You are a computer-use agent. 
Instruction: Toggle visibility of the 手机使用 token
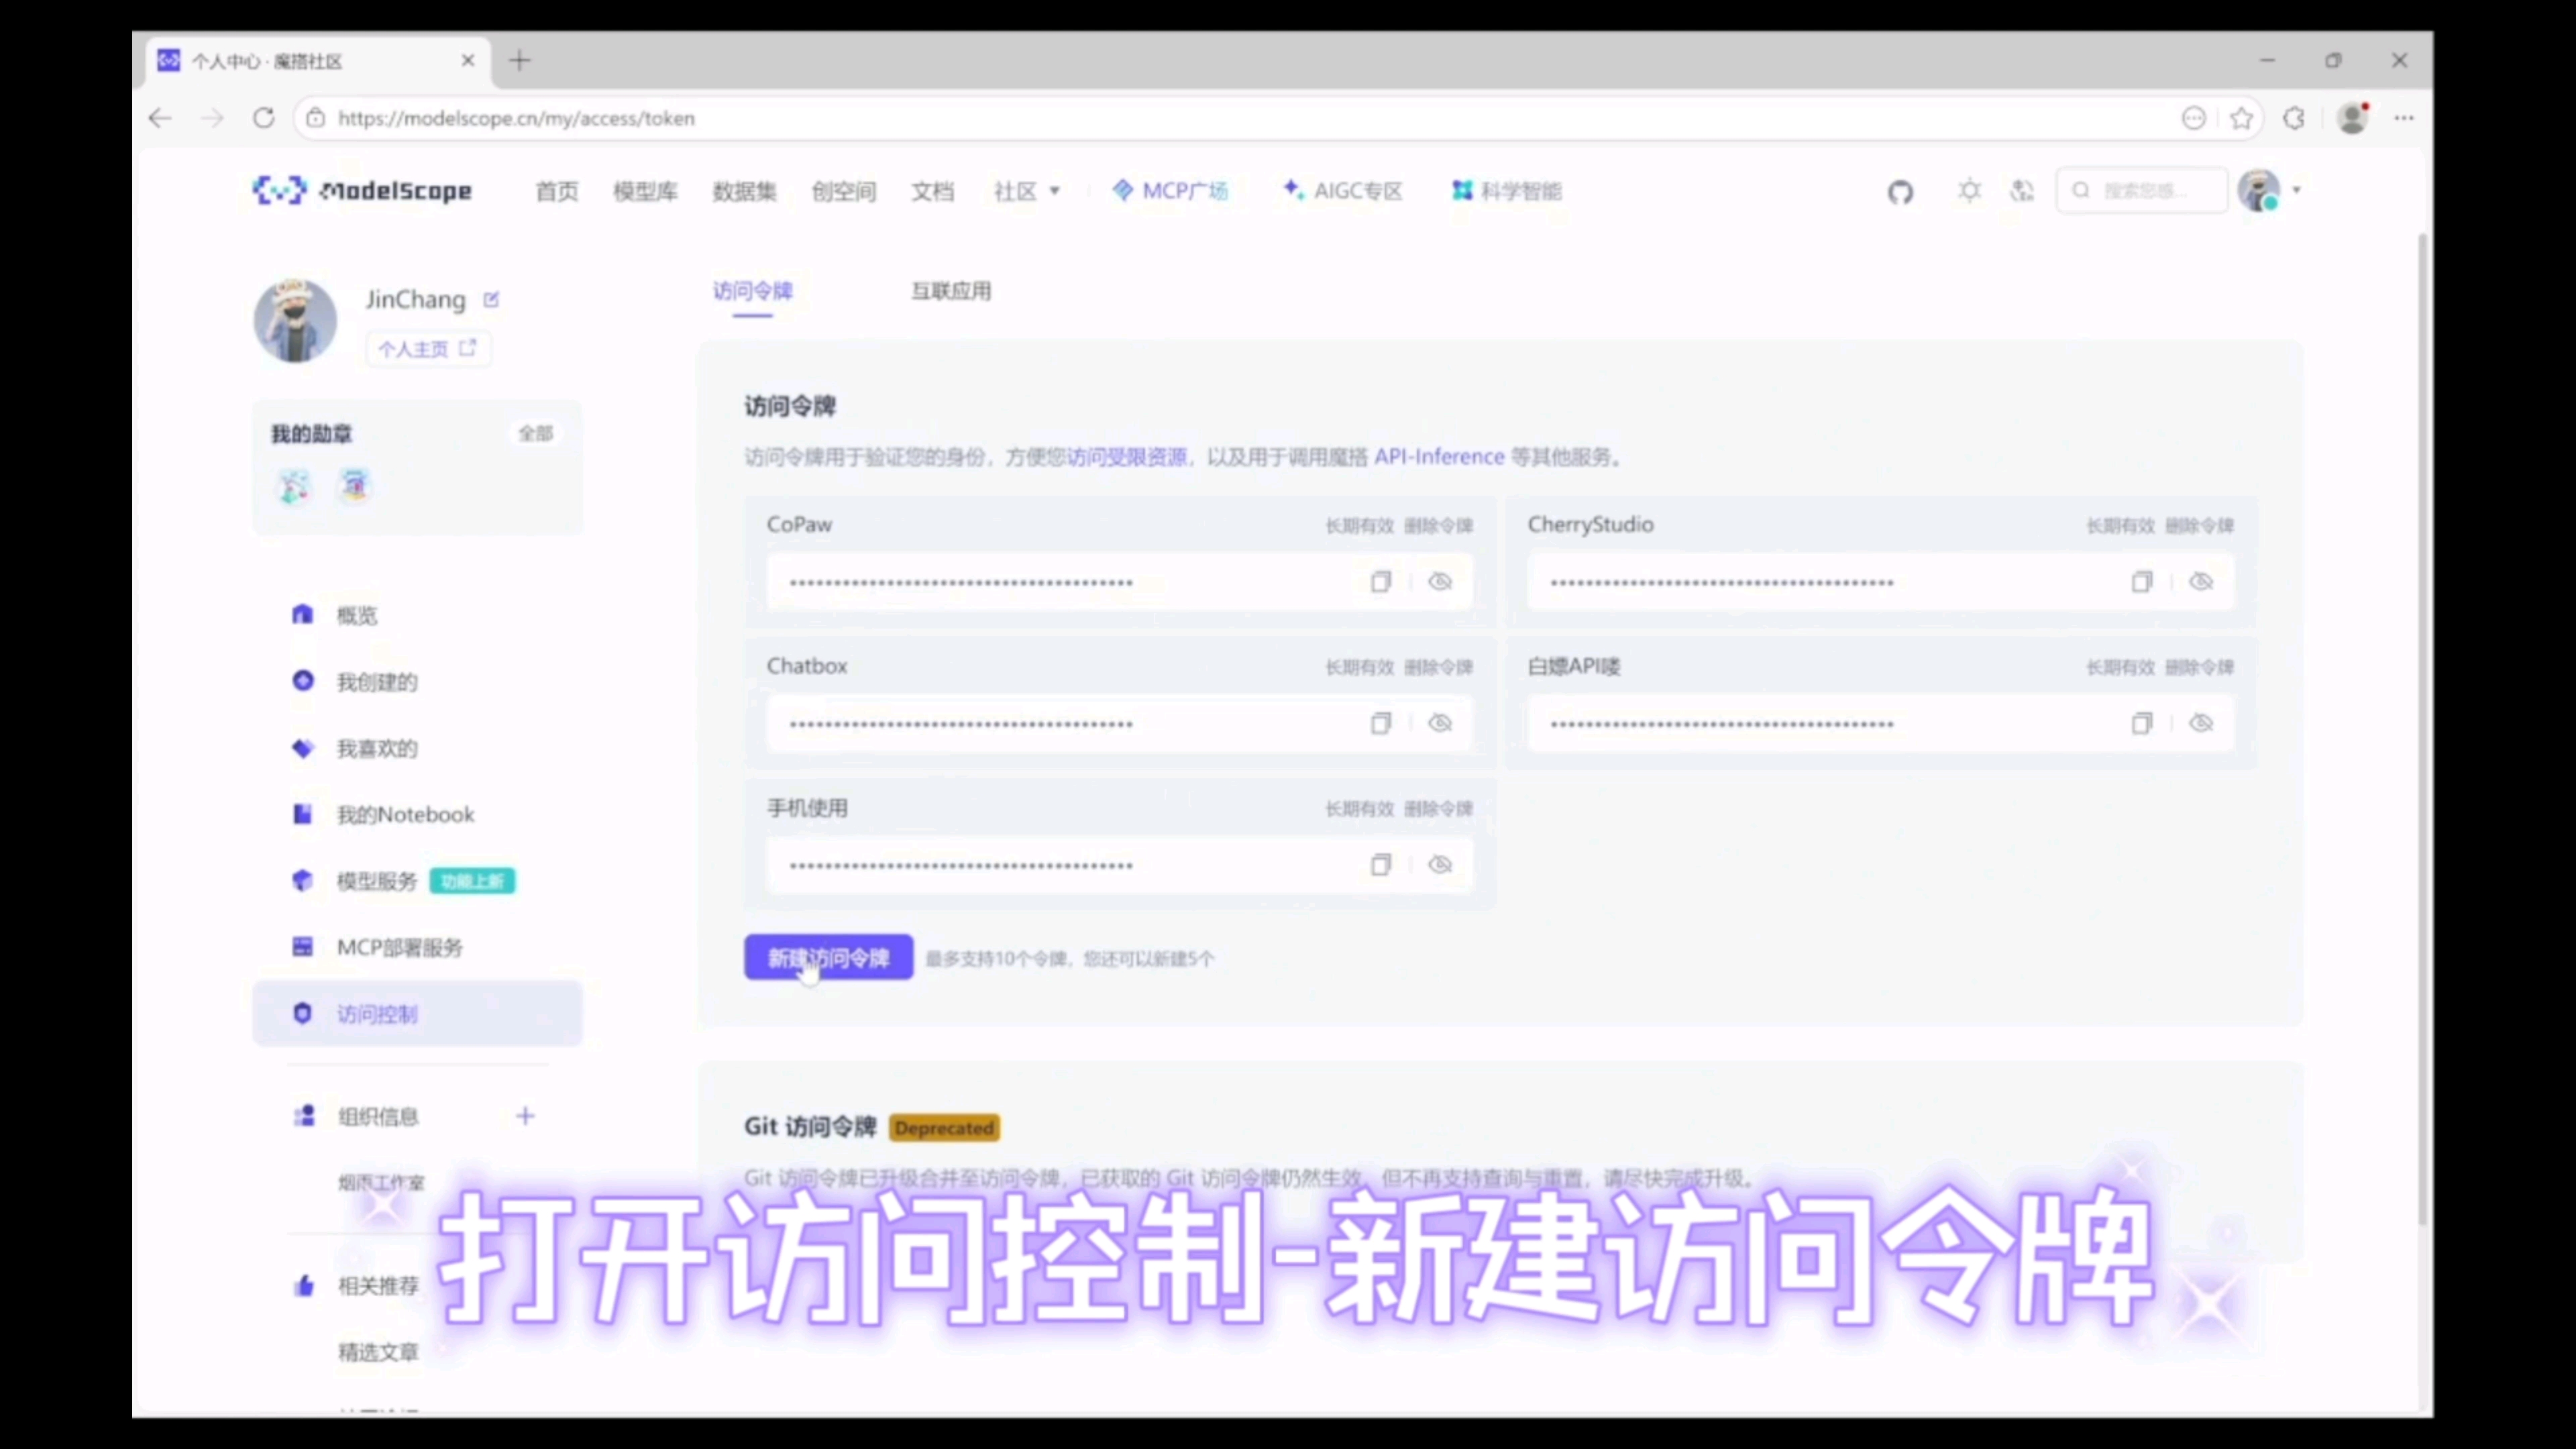(x=1440, y=865)
